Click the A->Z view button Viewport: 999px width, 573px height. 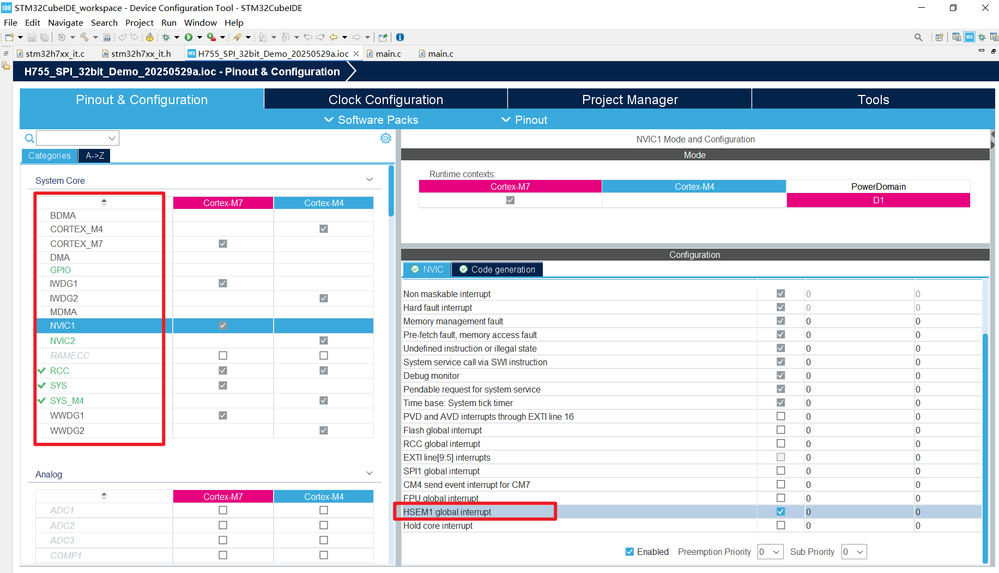point(94,156)
